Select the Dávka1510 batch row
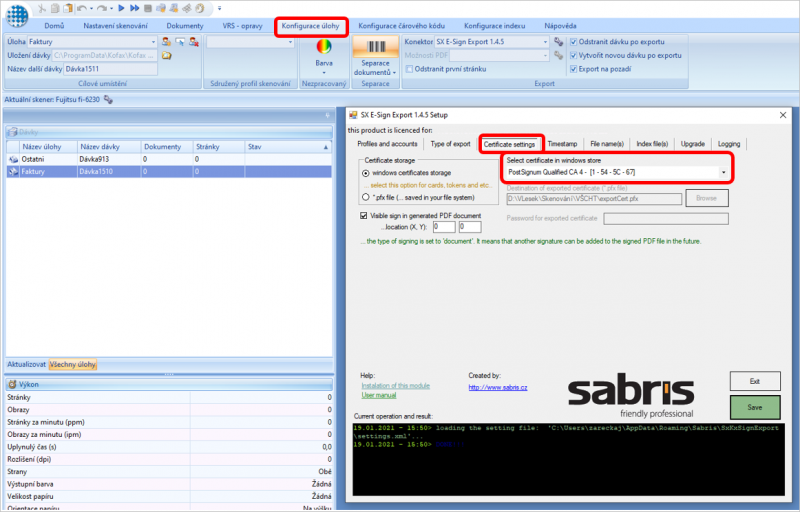The image size is (800, 512). [169, 172]
